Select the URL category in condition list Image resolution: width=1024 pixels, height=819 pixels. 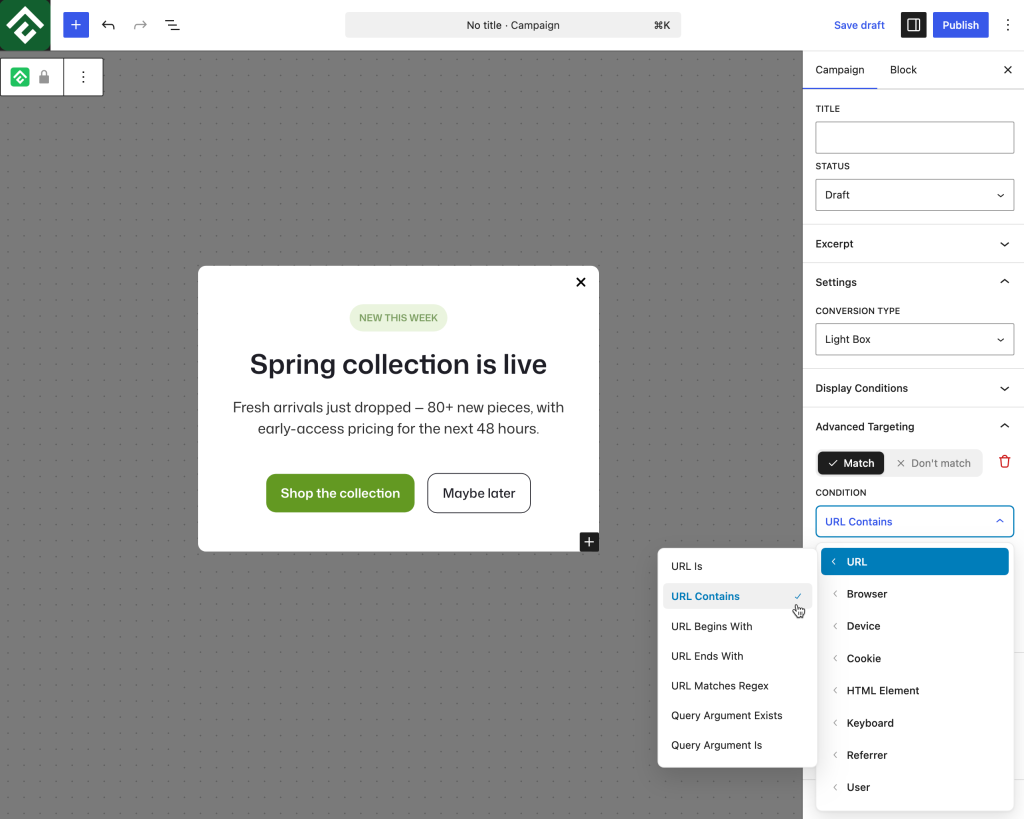(x=914, y=562)
